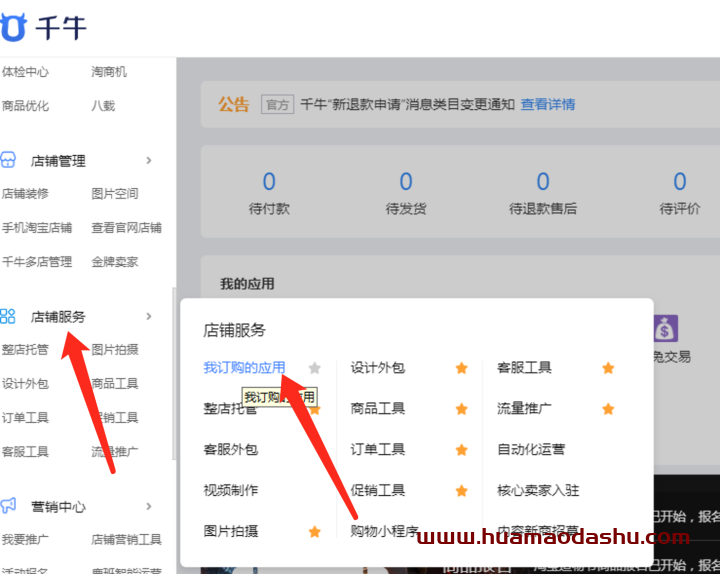Open 查看官网店铺 in the sidebar
Screen dimensions: 720x574
[x=126, y=227]
